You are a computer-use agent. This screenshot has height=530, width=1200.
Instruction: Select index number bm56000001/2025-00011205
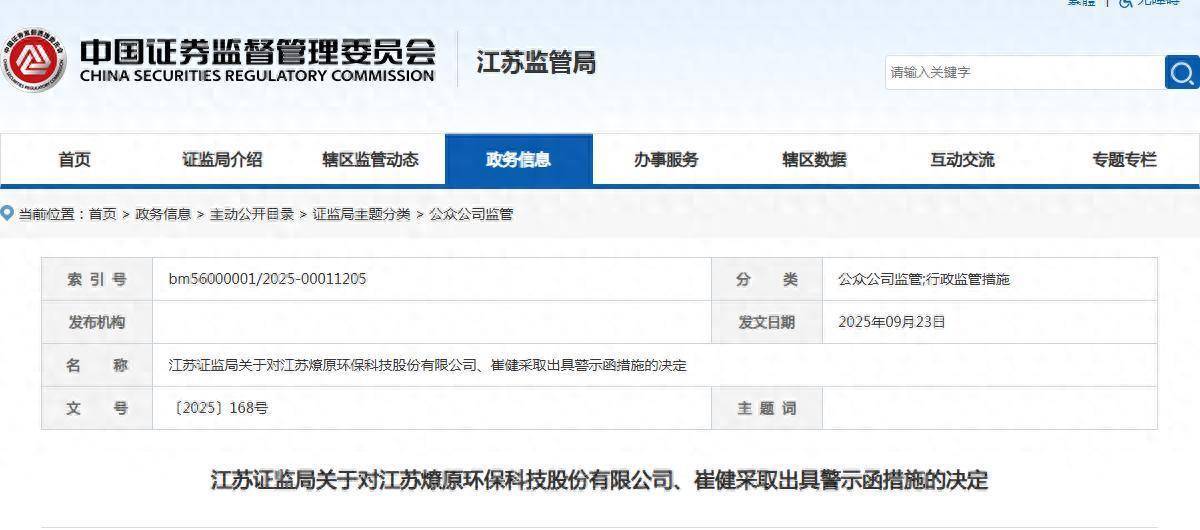[x=267, y=279]
